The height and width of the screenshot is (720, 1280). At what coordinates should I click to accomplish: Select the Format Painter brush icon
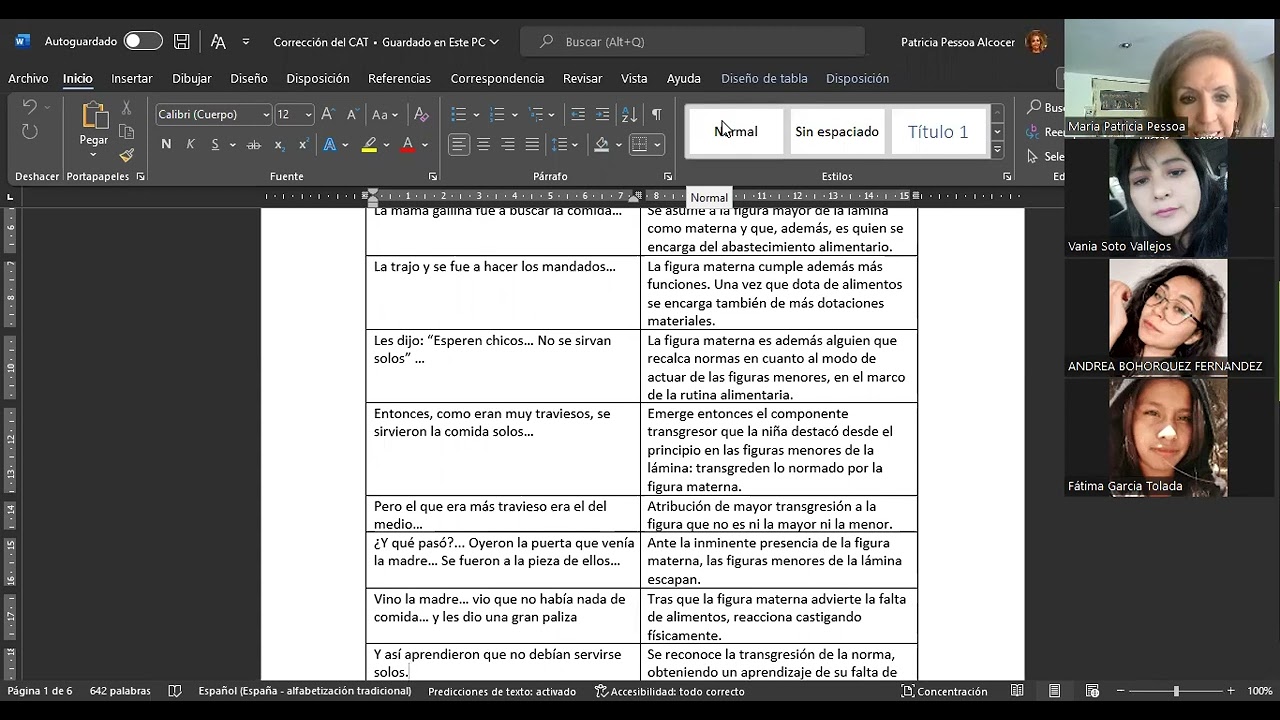[126, 155]
